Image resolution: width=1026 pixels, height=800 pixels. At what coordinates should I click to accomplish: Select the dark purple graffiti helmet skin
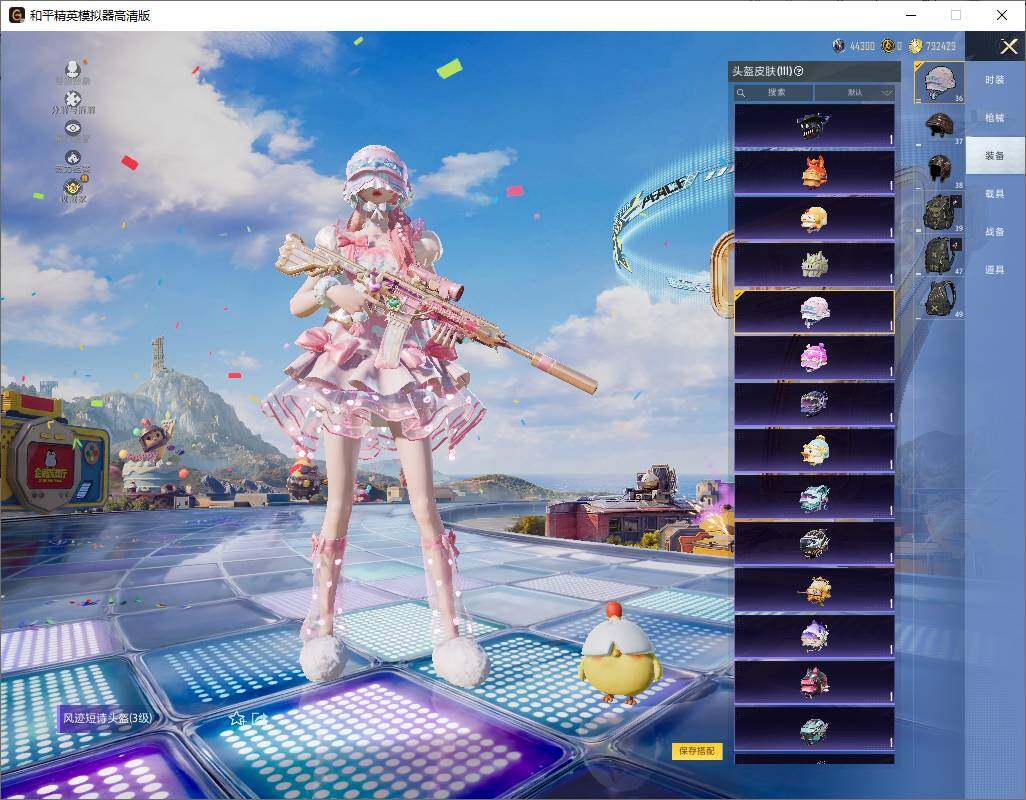[814, 404]
